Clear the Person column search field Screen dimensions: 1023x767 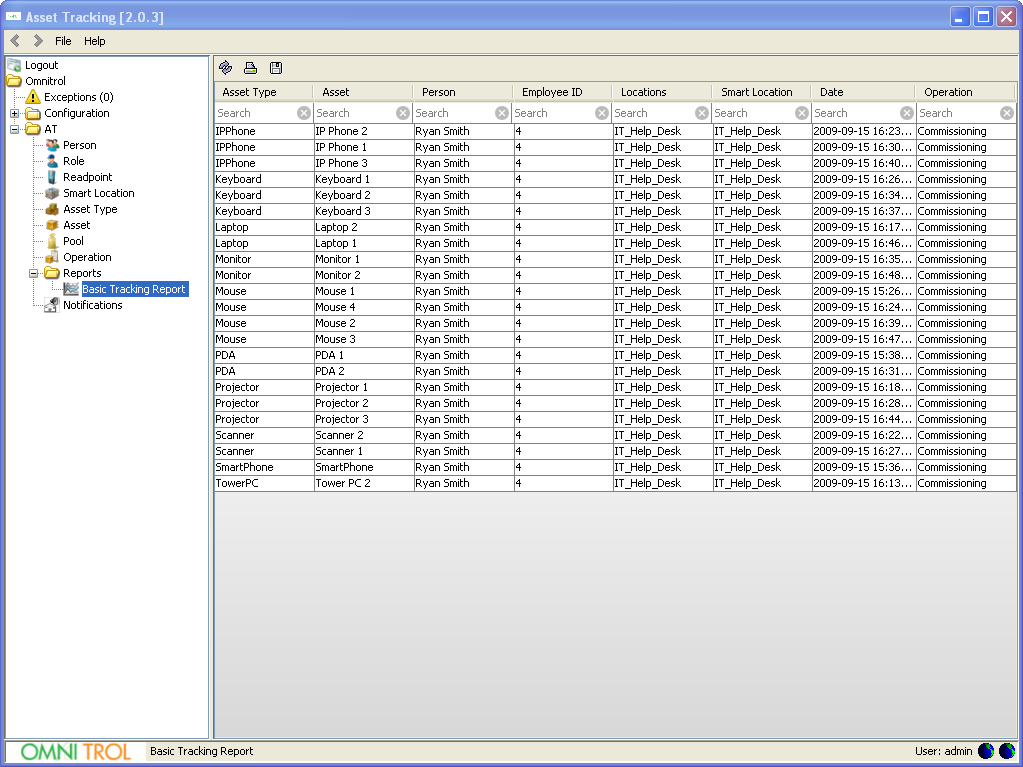point(503,113)
